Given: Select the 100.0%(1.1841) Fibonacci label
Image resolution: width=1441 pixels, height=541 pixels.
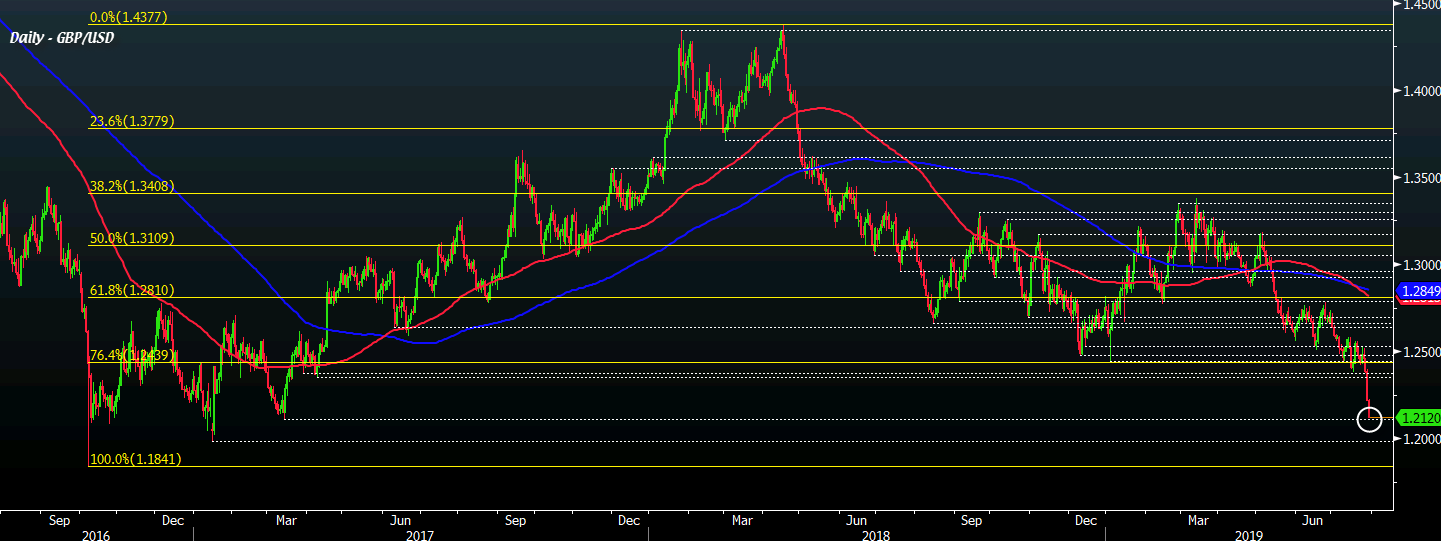Looking at the screenshot, I should click(136, 459).
